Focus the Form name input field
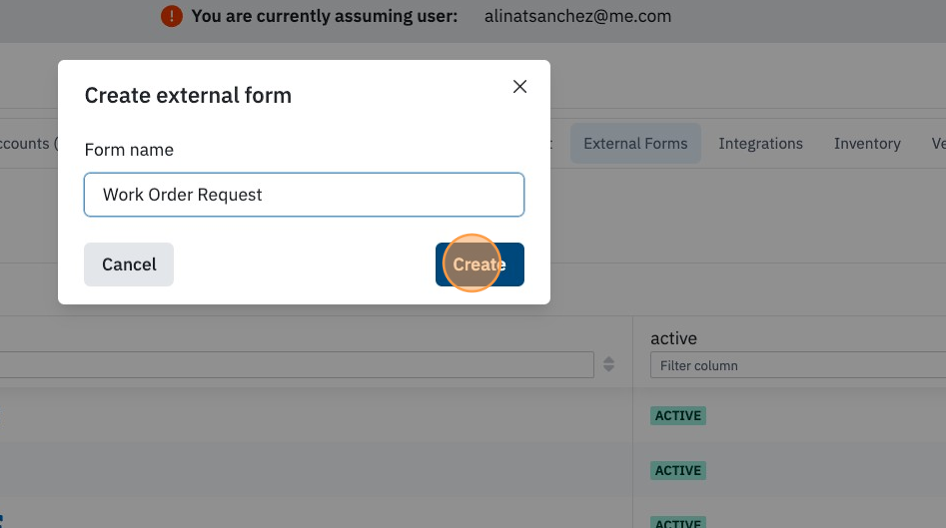Viewport: 946px width, 528px height. (304, 194)
